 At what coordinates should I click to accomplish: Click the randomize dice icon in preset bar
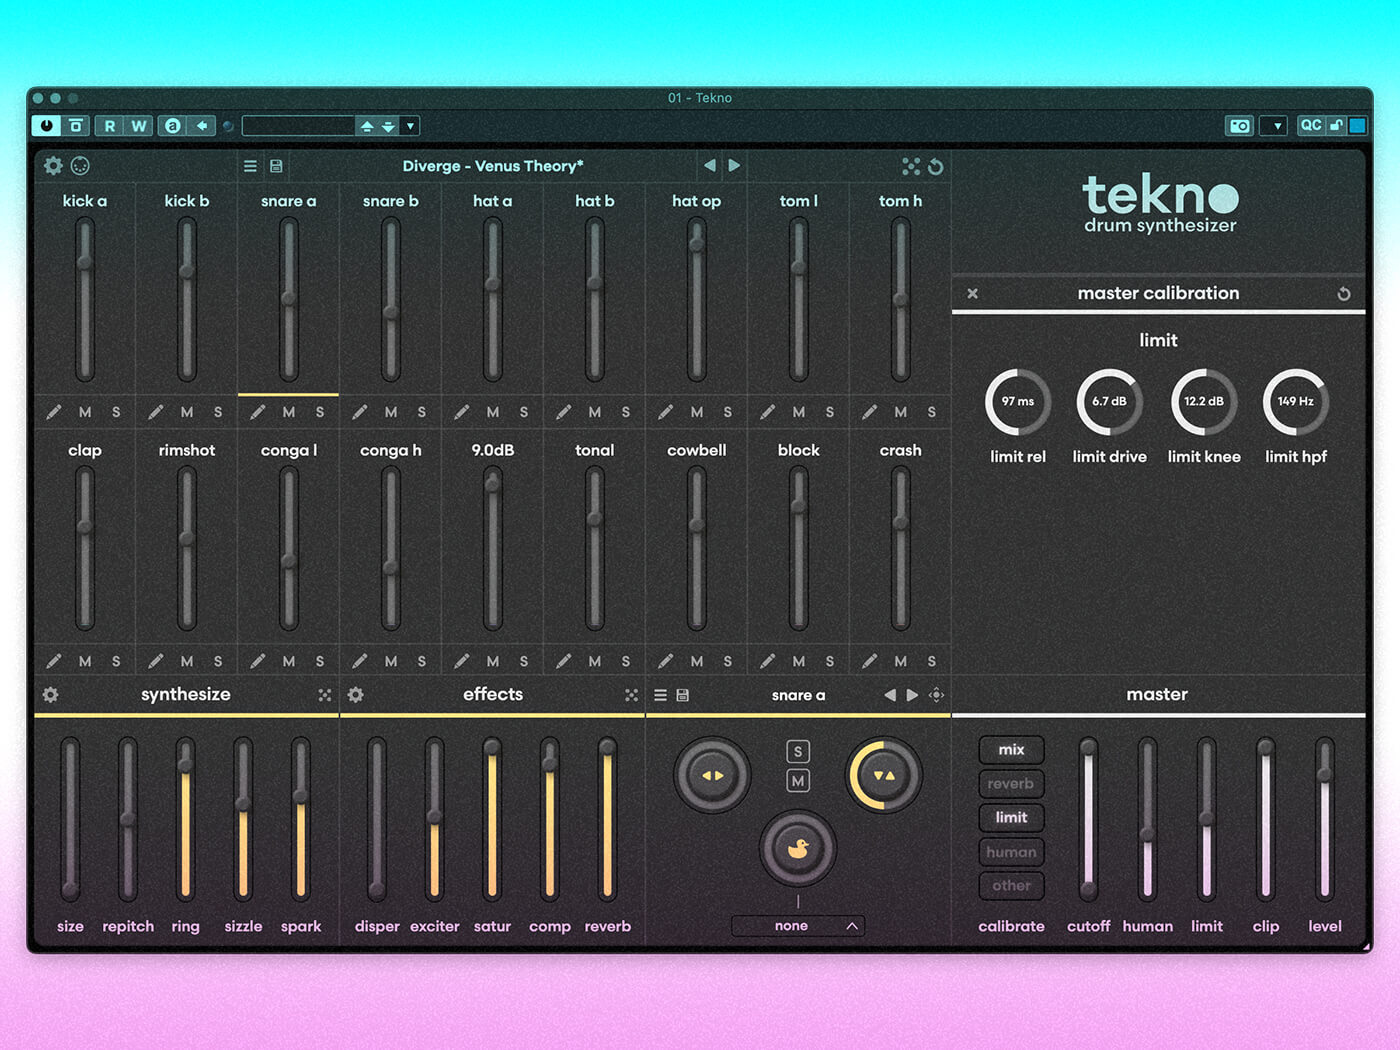click(x=910, y=166)
